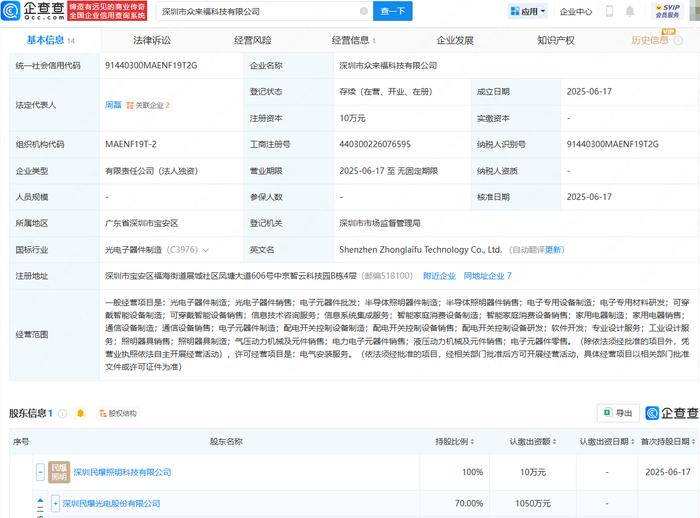700x518 pixels.
Task: Clear the search box text
Action: coord(364,11)
